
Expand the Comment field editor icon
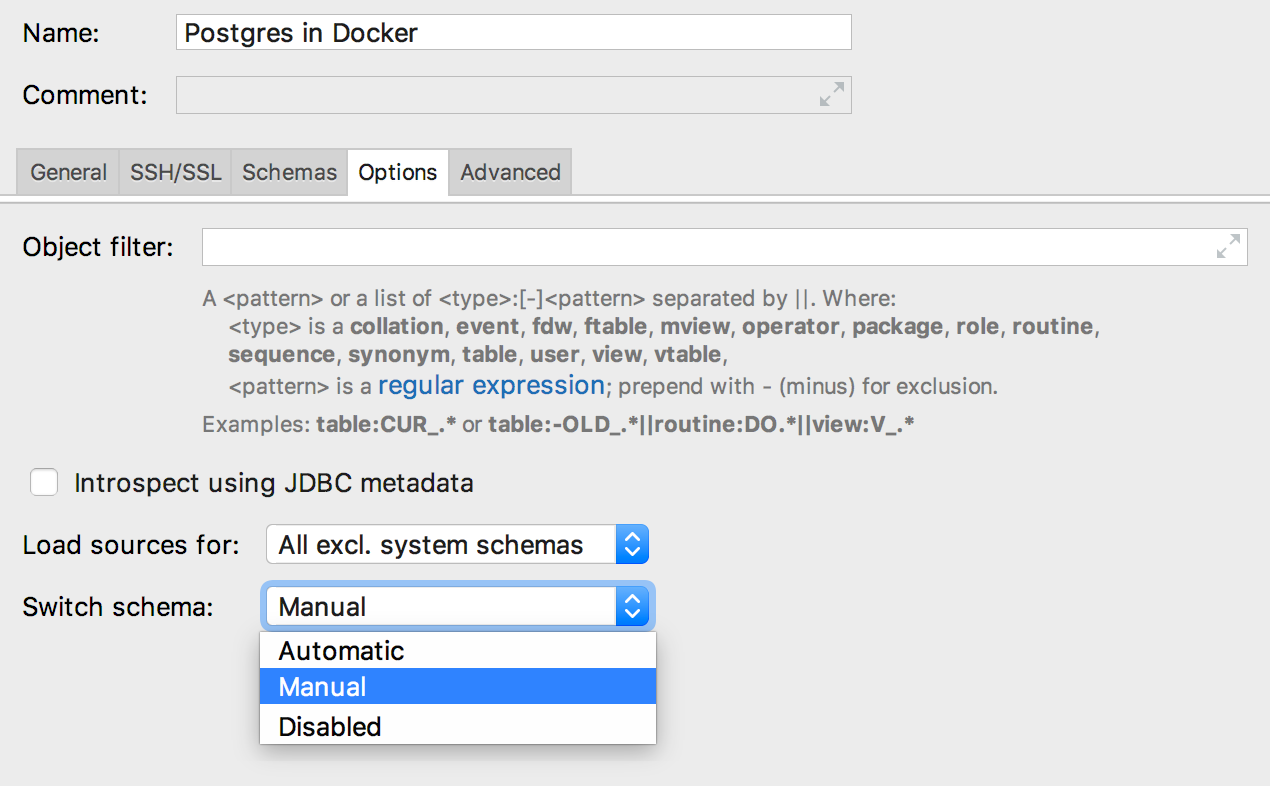pos(831,95)
